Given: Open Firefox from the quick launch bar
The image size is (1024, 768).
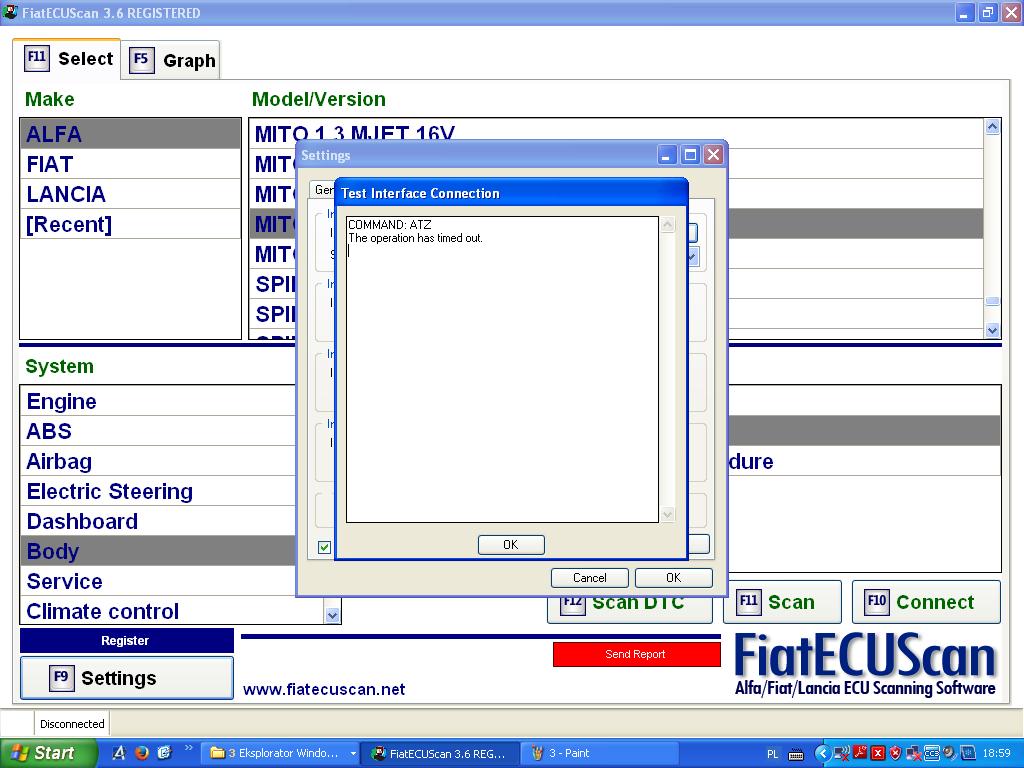Looking at the screenshot, I should 142,753.
